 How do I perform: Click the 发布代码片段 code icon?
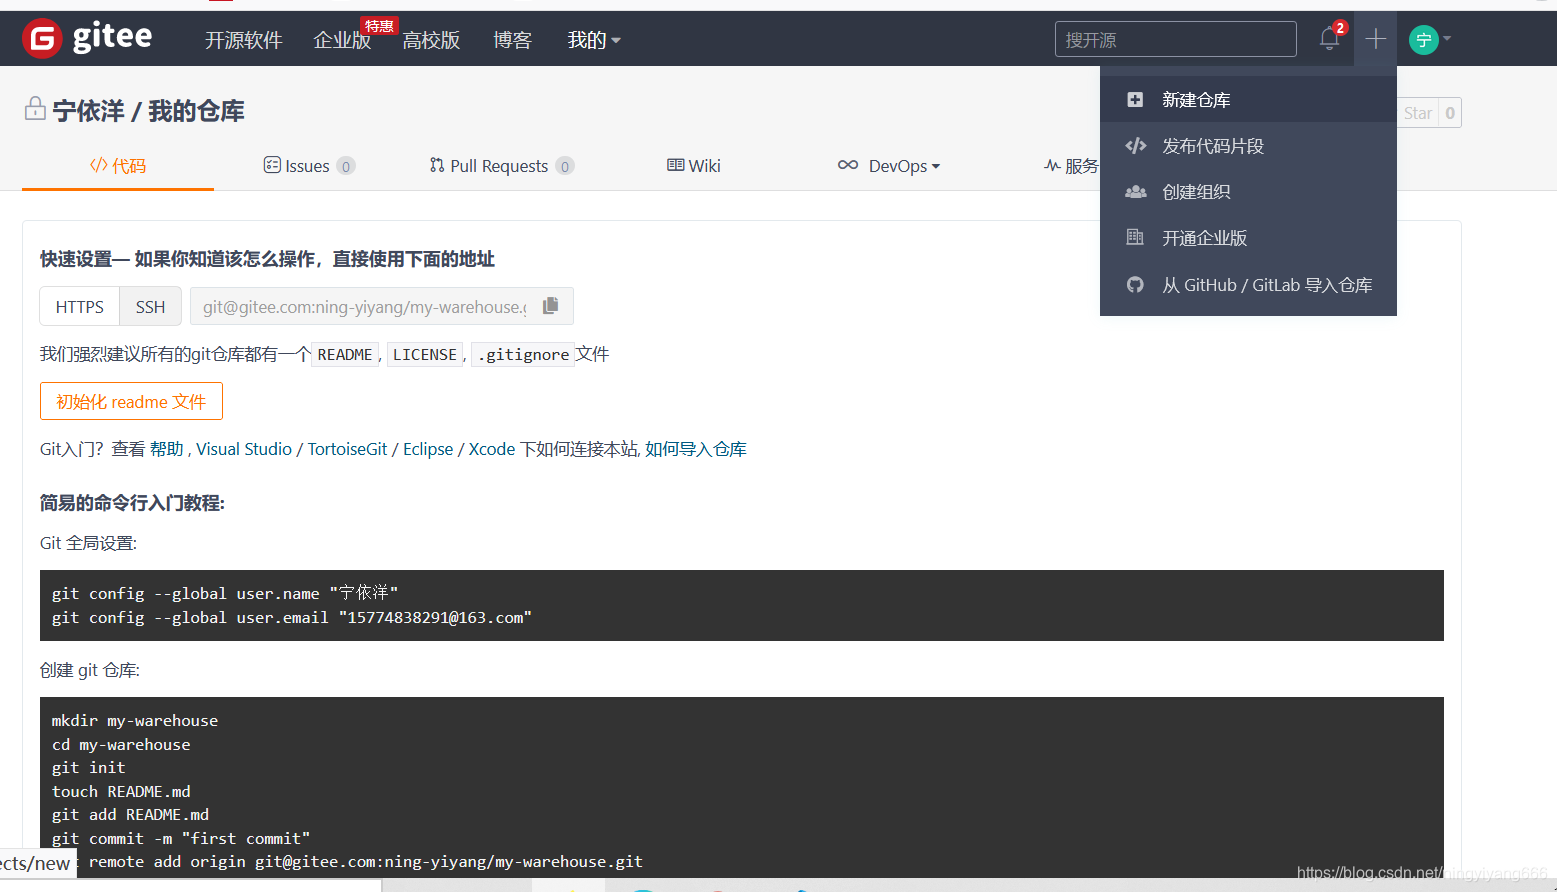(1135, 146)
